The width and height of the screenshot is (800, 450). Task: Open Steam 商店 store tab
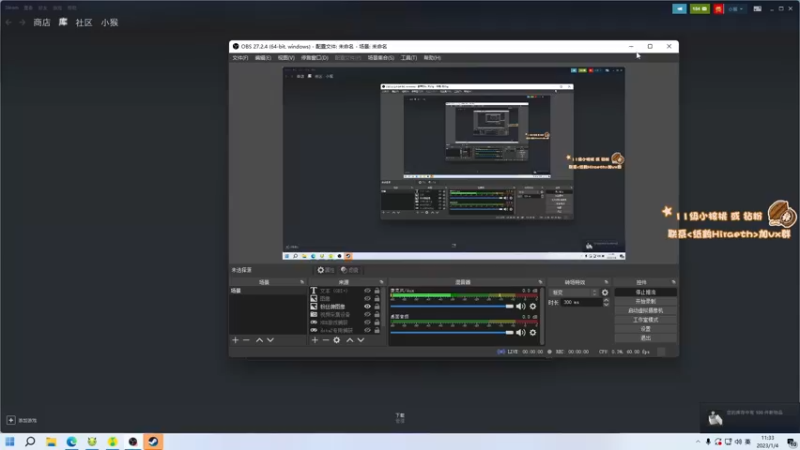[x=42, y=22]
